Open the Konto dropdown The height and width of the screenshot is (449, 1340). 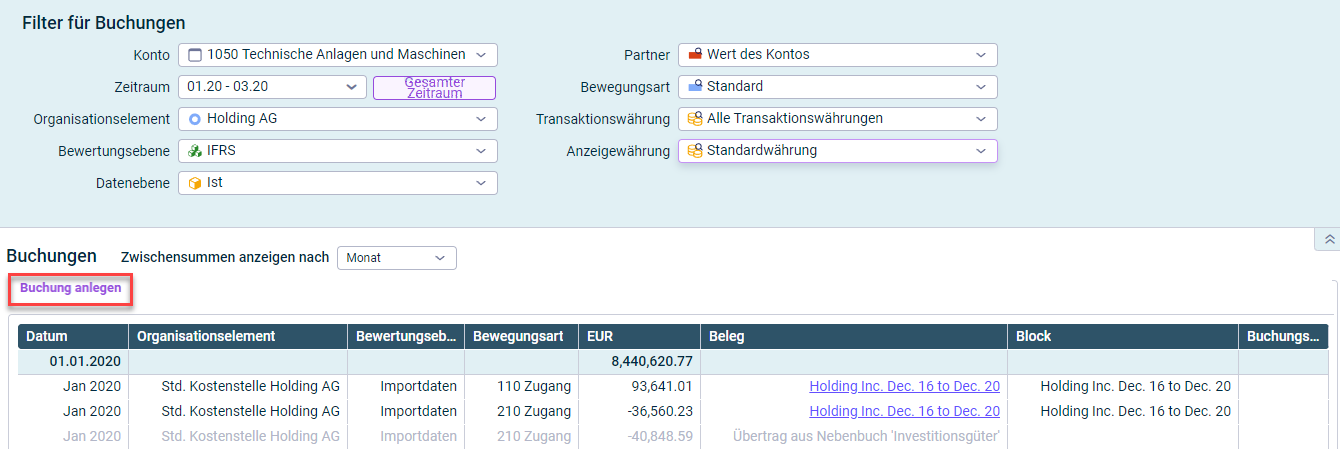click(x=481, y=55)
